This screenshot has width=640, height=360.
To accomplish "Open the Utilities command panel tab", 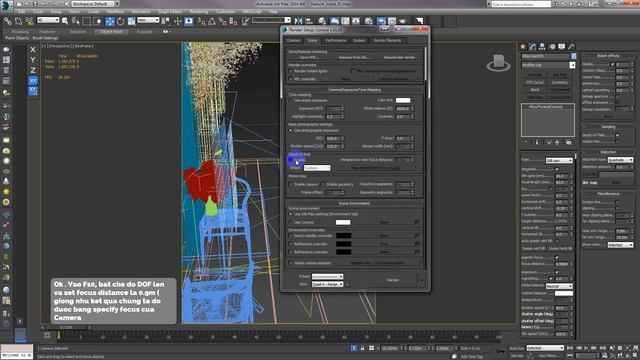I will coord(571,47).
